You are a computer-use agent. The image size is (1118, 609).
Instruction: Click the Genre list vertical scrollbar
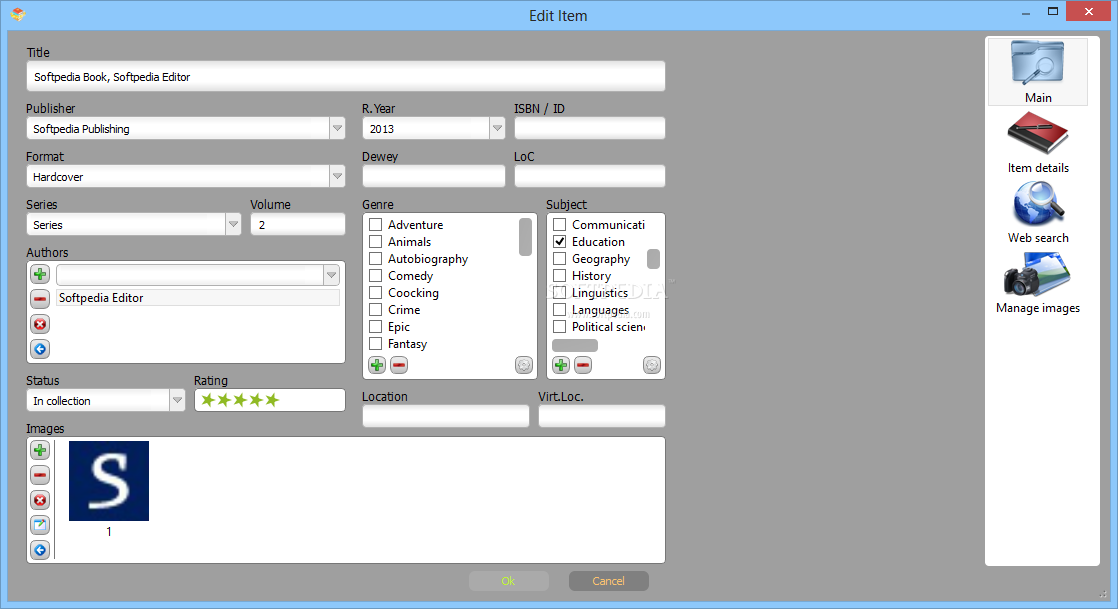(x=525, y=237)
